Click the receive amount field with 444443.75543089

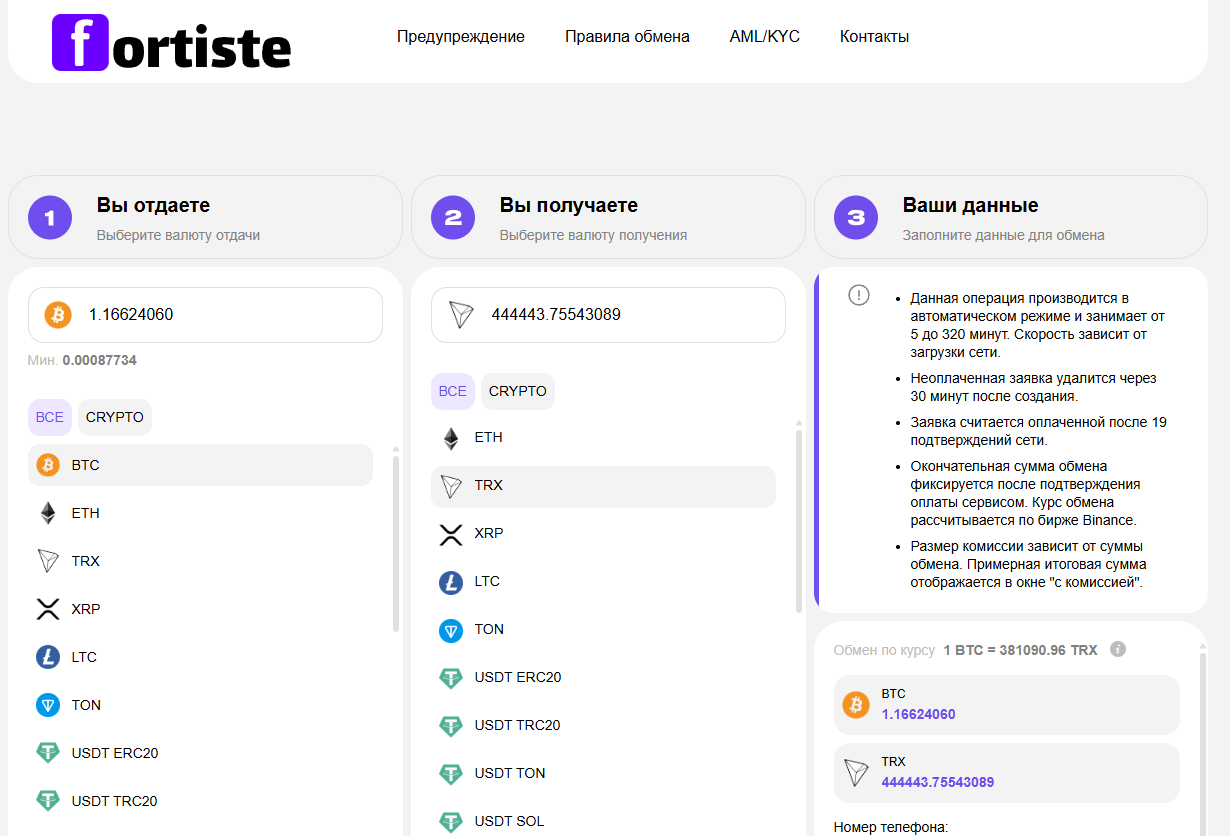click(x=608, y=315)
